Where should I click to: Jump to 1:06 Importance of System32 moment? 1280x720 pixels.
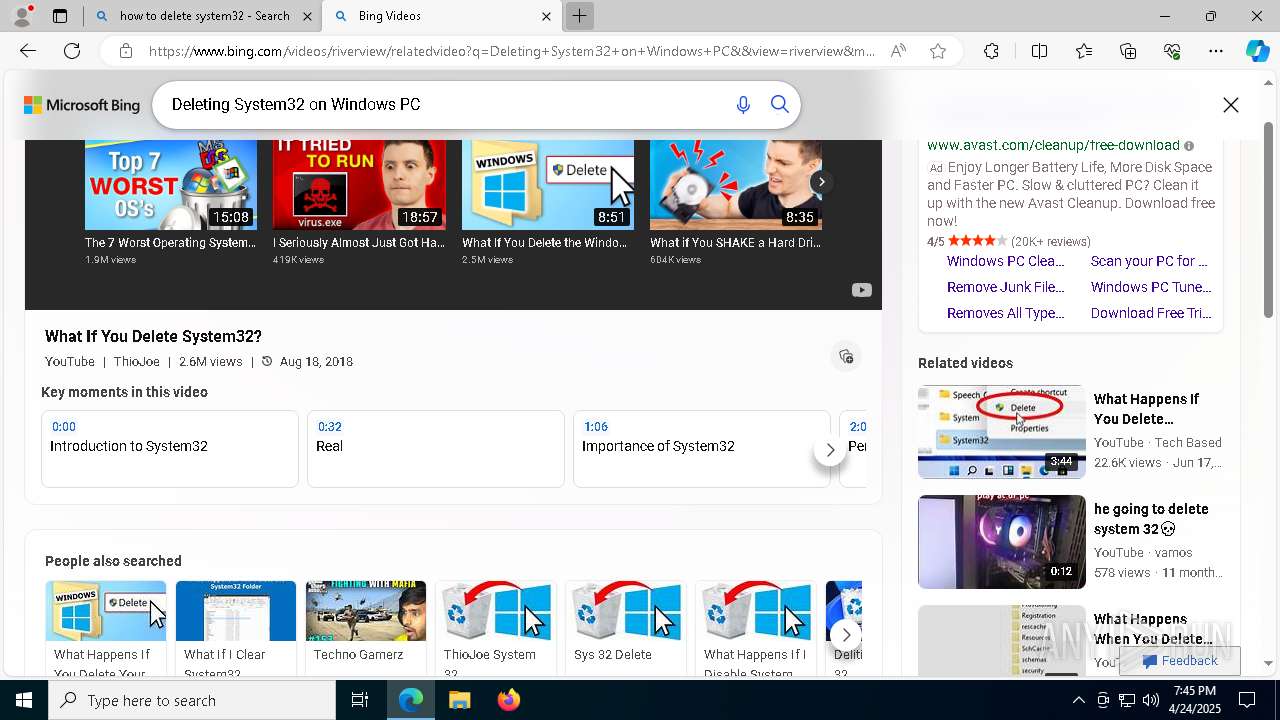click(x=702, y=449)
